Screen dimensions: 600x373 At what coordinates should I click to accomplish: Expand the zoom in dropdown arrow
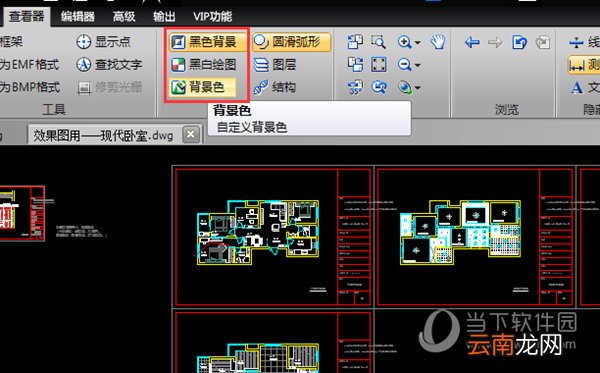417,42
